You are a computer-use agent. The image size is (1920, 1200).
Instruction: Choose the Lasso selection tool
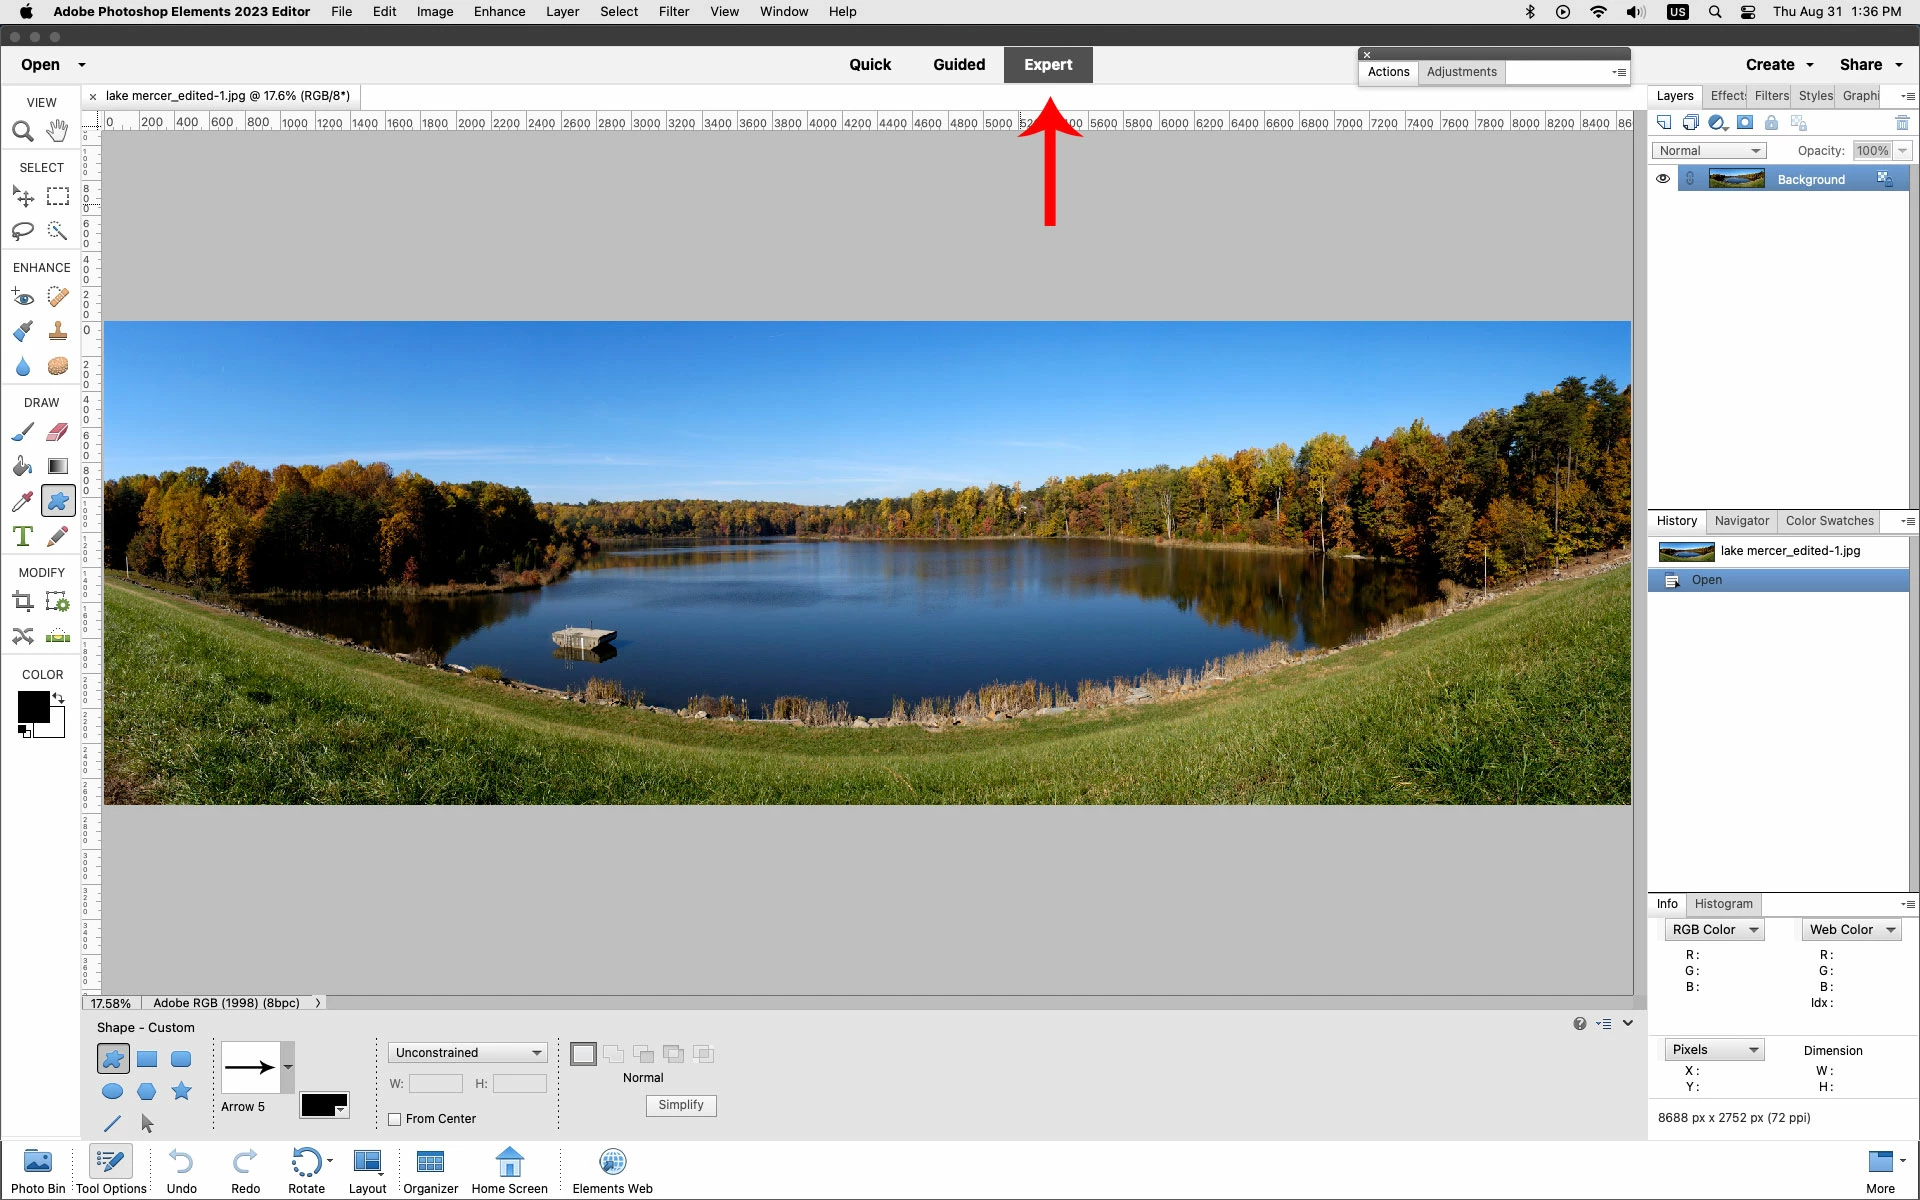coord(23,231)
